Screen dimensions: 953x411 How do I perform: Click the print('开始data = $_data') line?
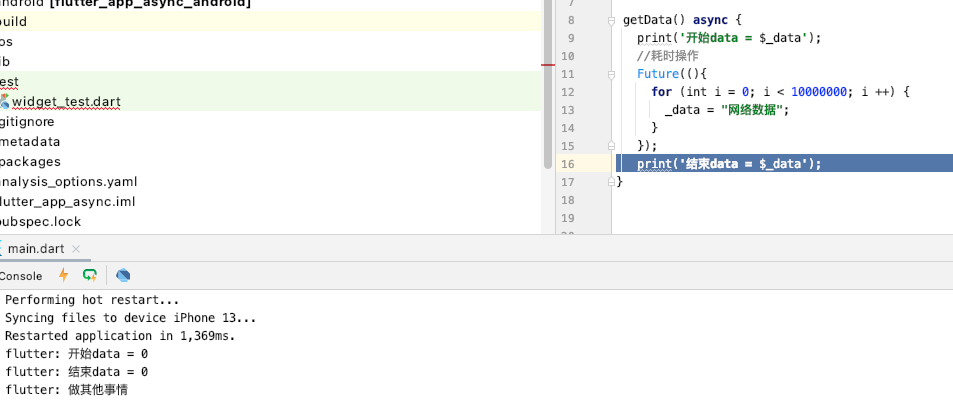(x=729, y=38)
